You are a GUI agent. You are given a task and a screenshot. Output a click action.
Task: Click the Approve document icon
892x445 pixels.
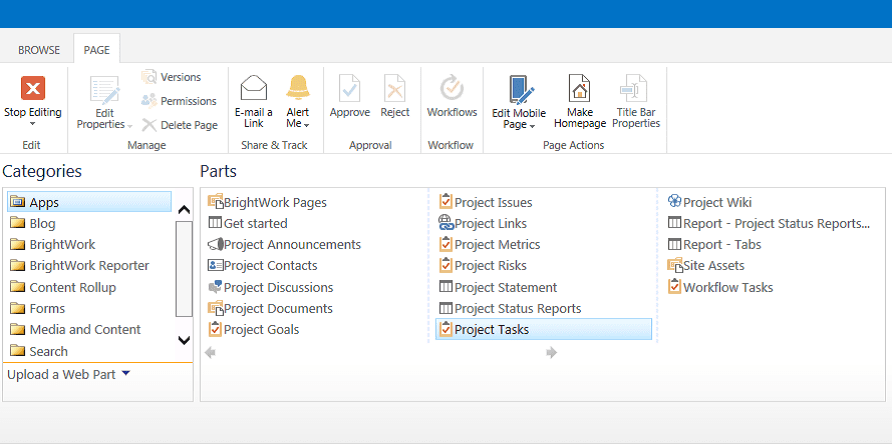point(349,88)
